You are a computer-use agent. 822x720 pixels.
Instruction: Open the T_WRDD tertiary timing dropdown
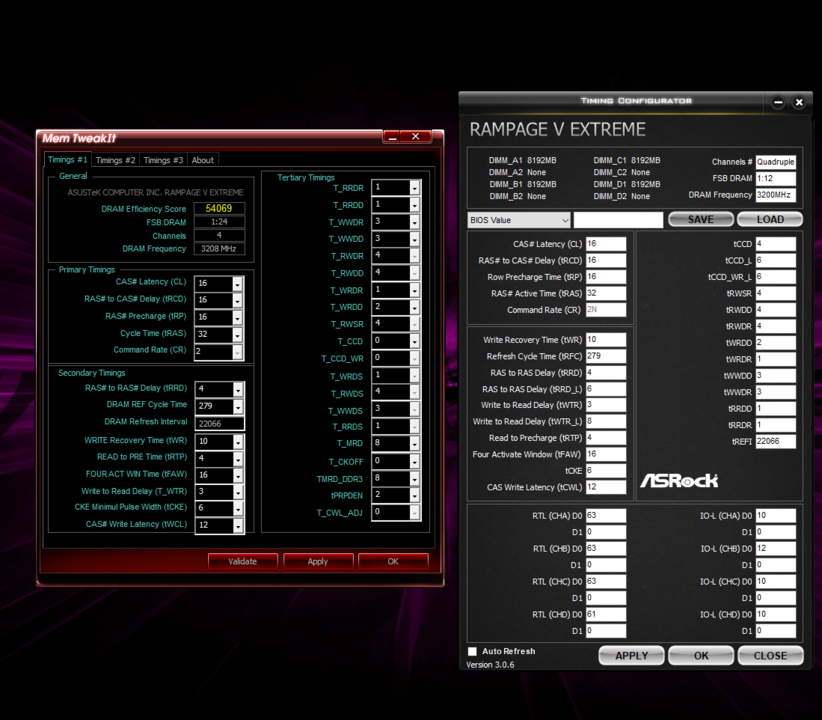coord(414,307)
